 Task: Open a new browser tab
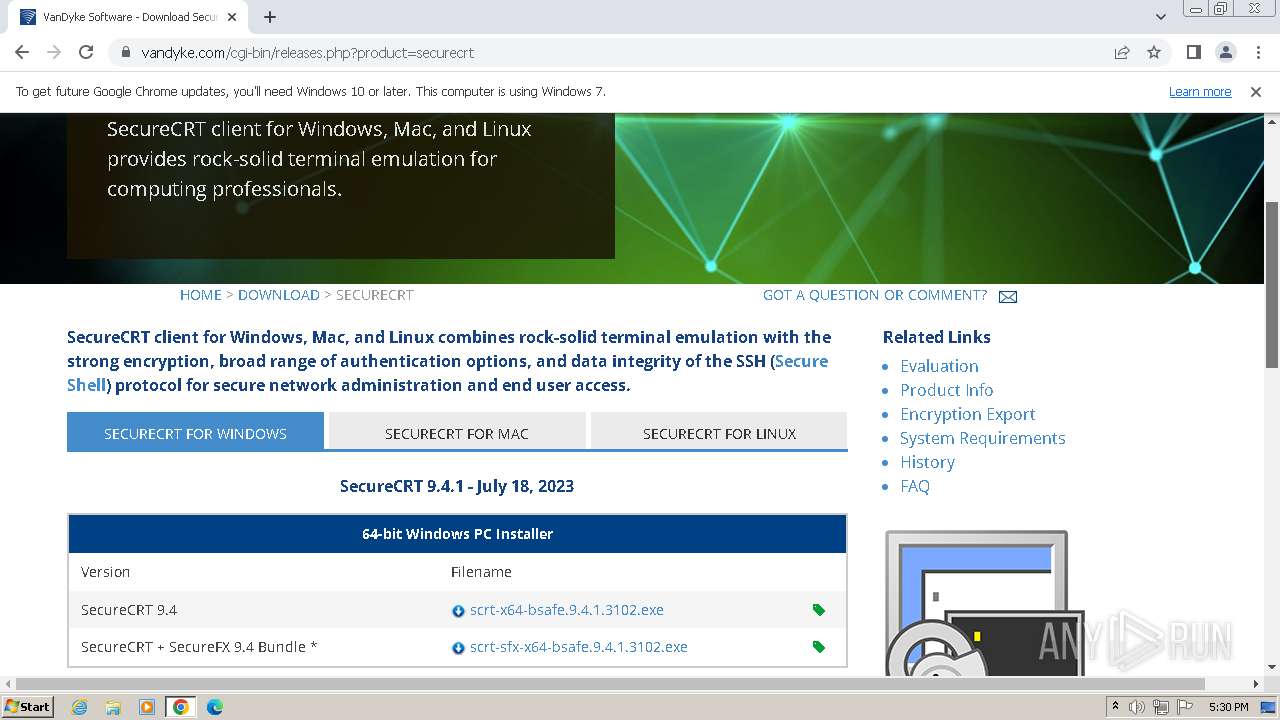[x=270, y=17]
